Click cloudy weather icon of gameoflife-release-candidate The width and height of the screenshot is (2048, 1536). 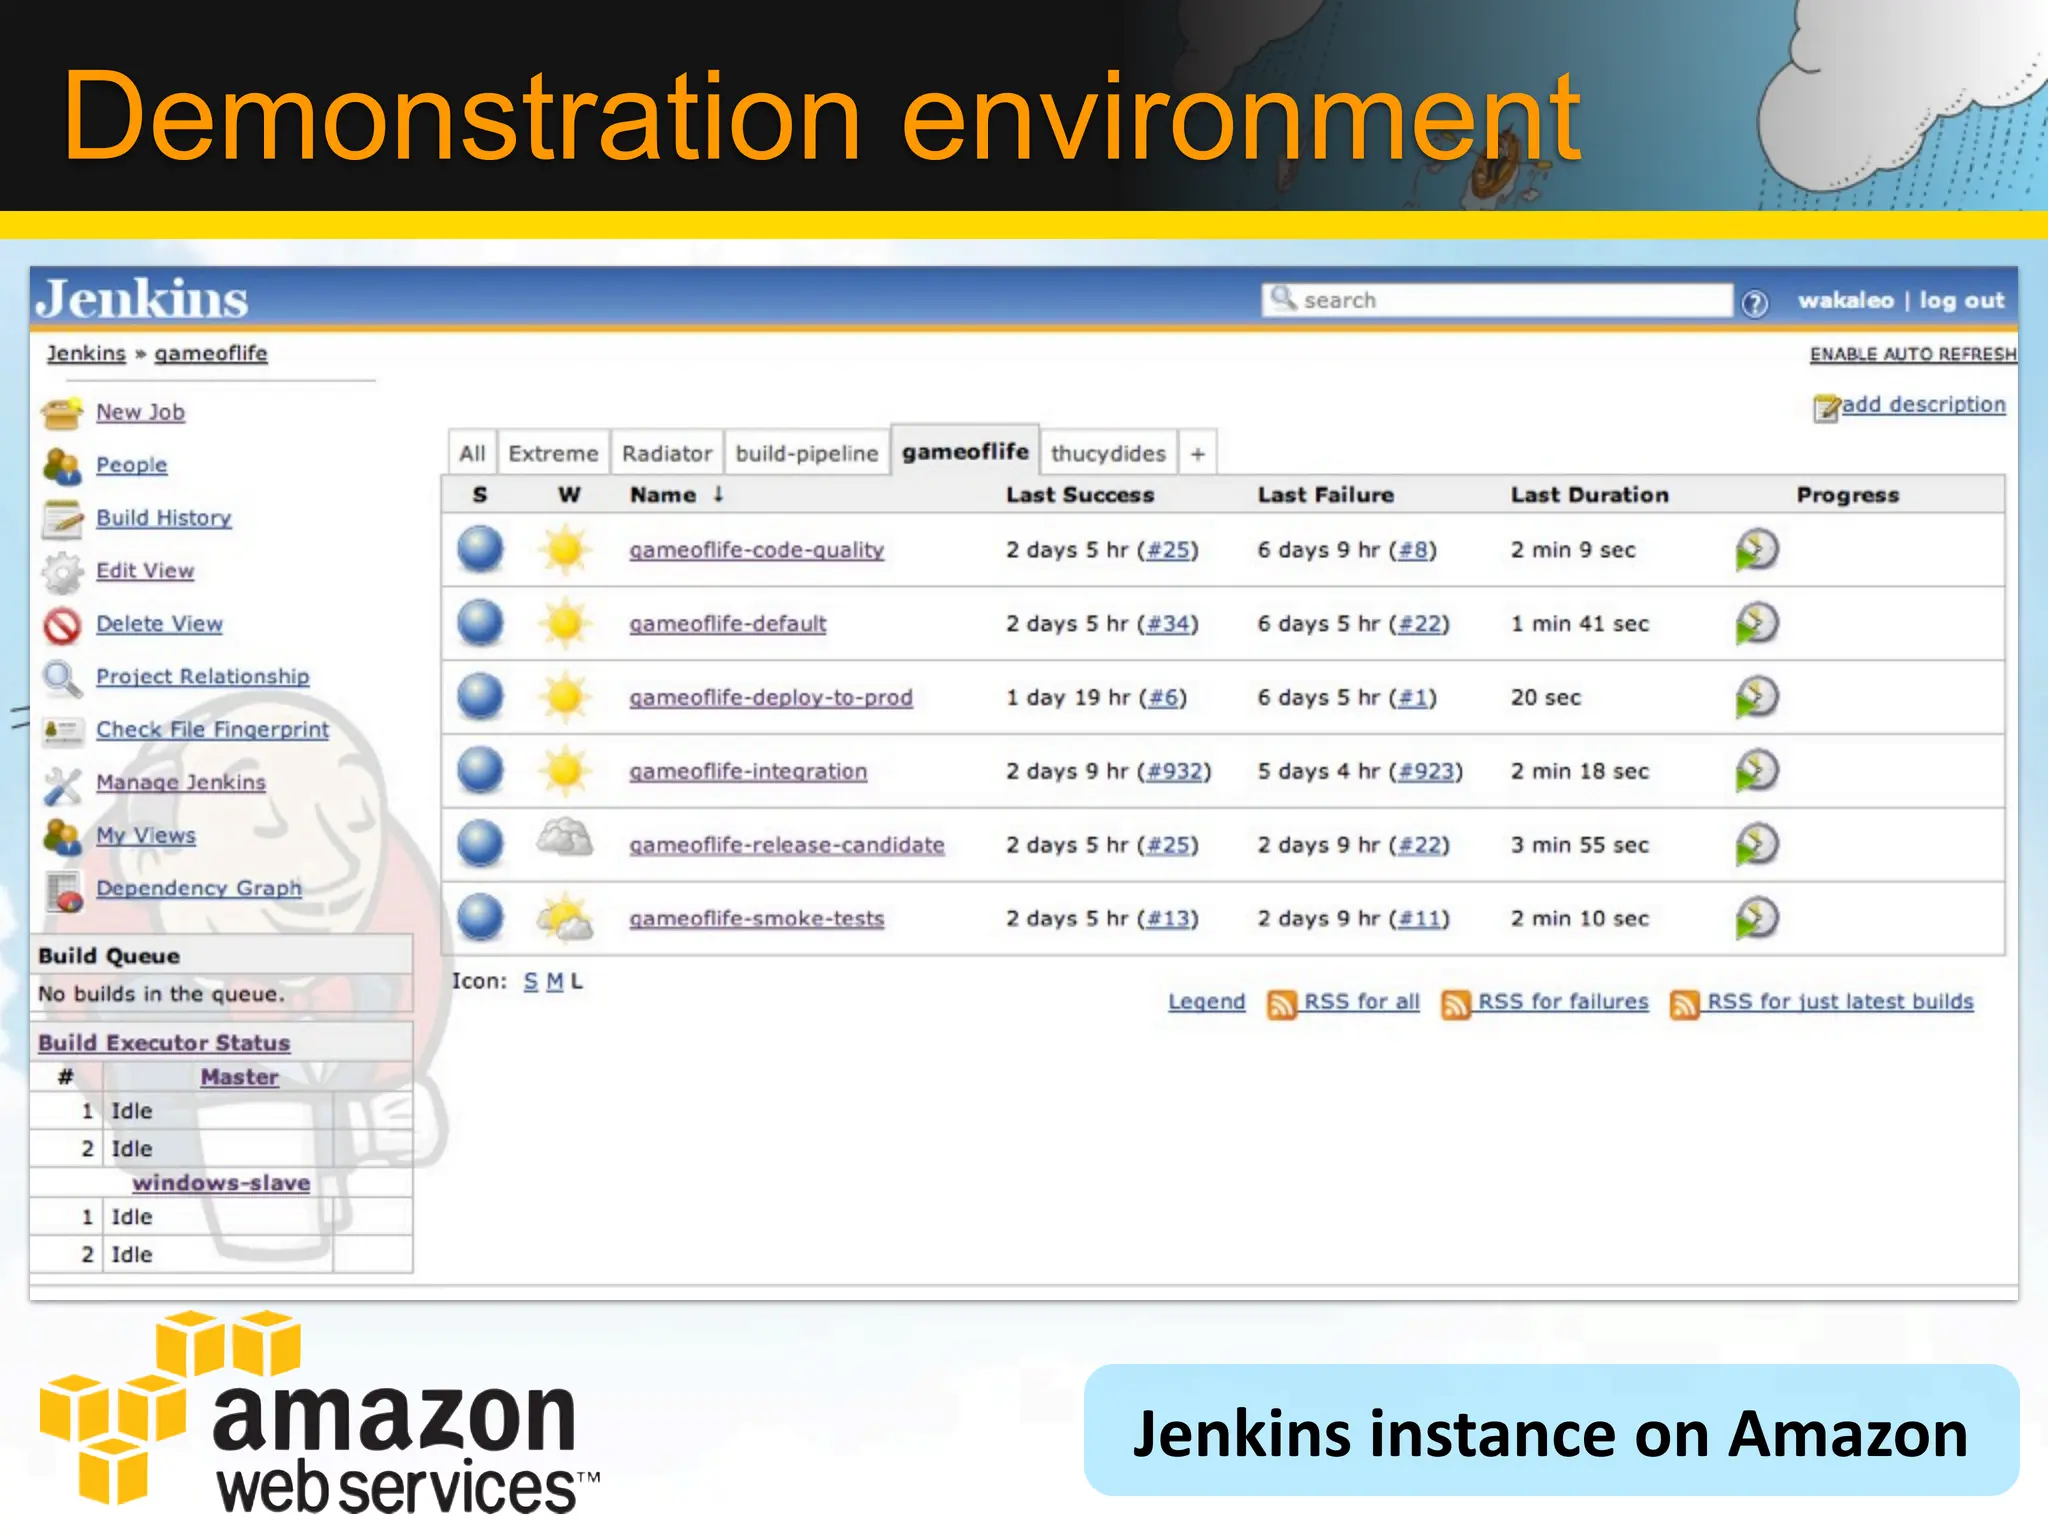pos(565,839)
